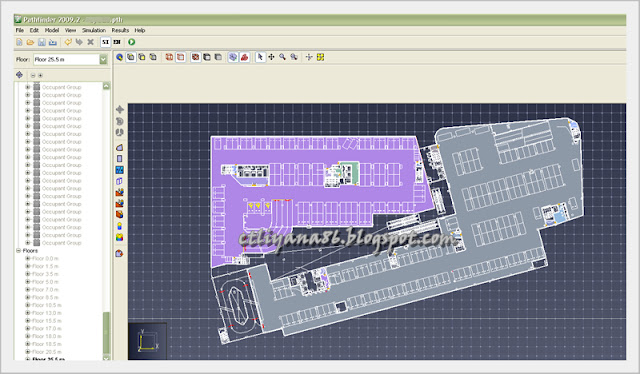Open the Model menu
Image resolution: width=640 pixels, height=374 pixels.
[x=52, y=30]
